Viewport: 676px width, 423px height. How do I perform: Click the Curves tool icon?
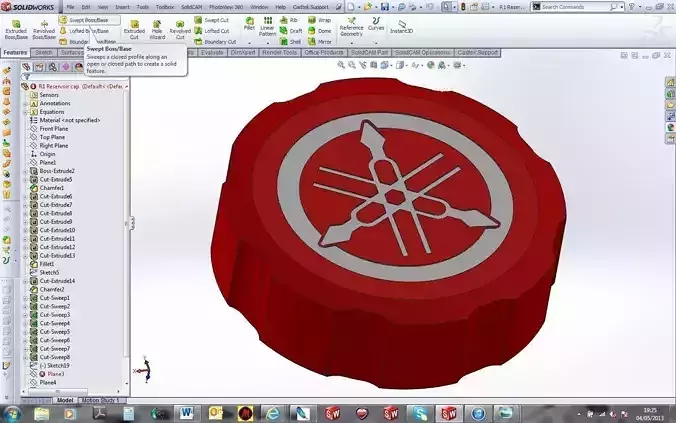point(376,23)
